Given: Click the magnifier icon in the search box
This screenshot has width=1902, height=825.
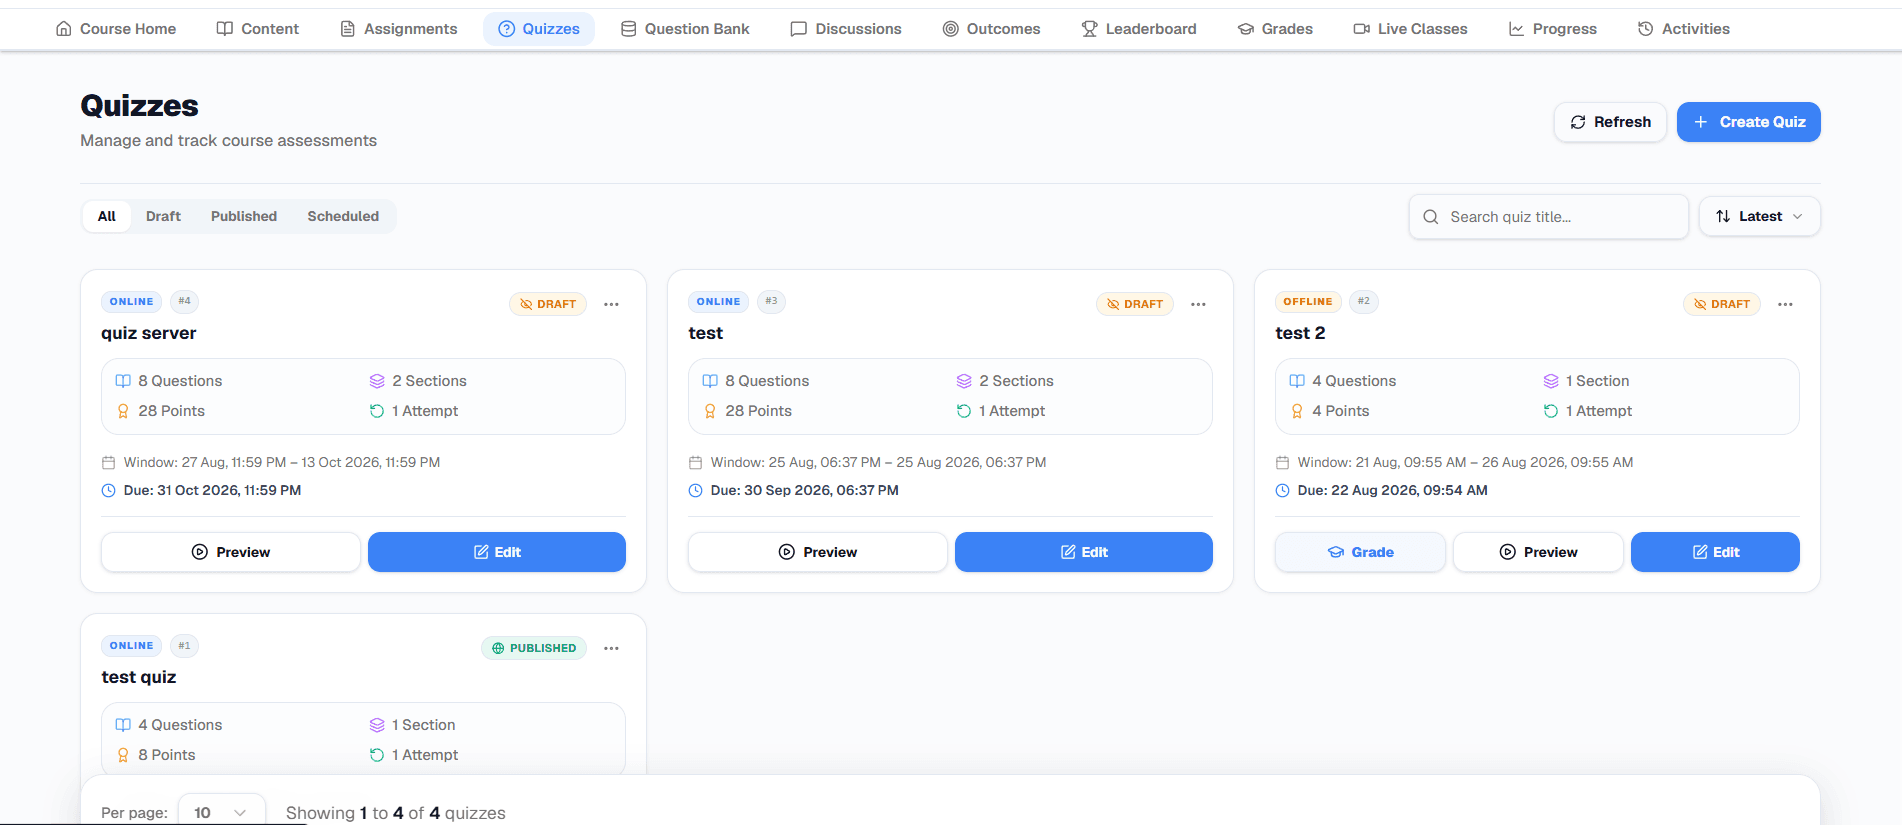Looking at the screenshot, I should pos(1431,217).
